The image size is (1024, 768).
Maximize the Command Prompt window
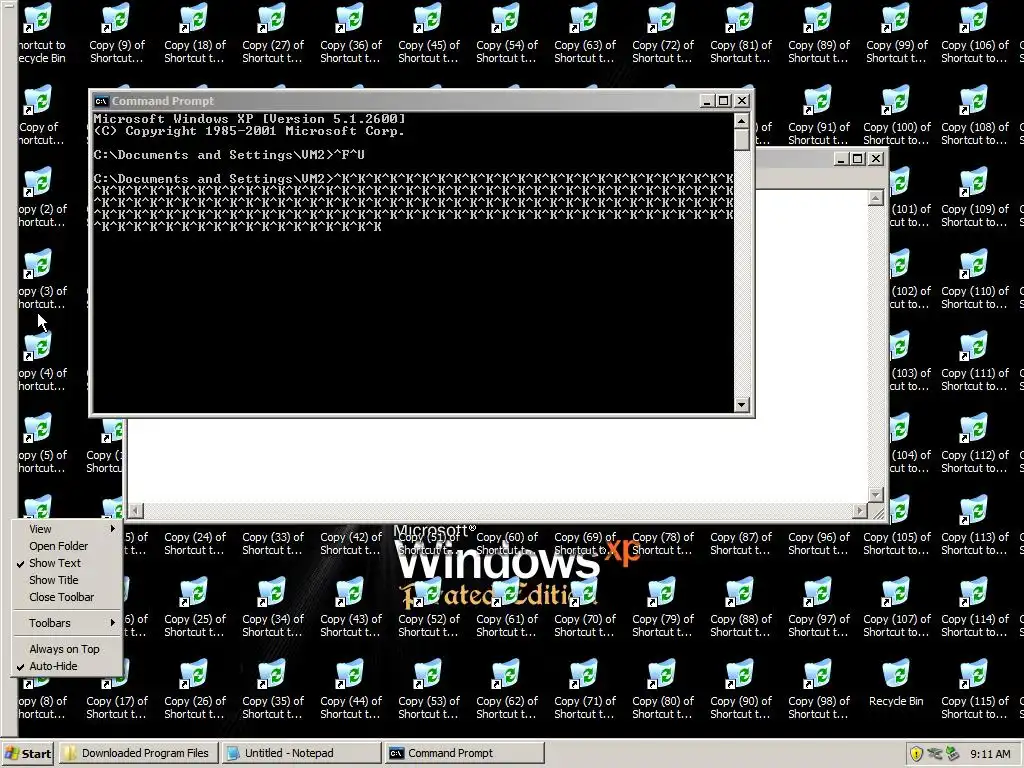point(724,101)
